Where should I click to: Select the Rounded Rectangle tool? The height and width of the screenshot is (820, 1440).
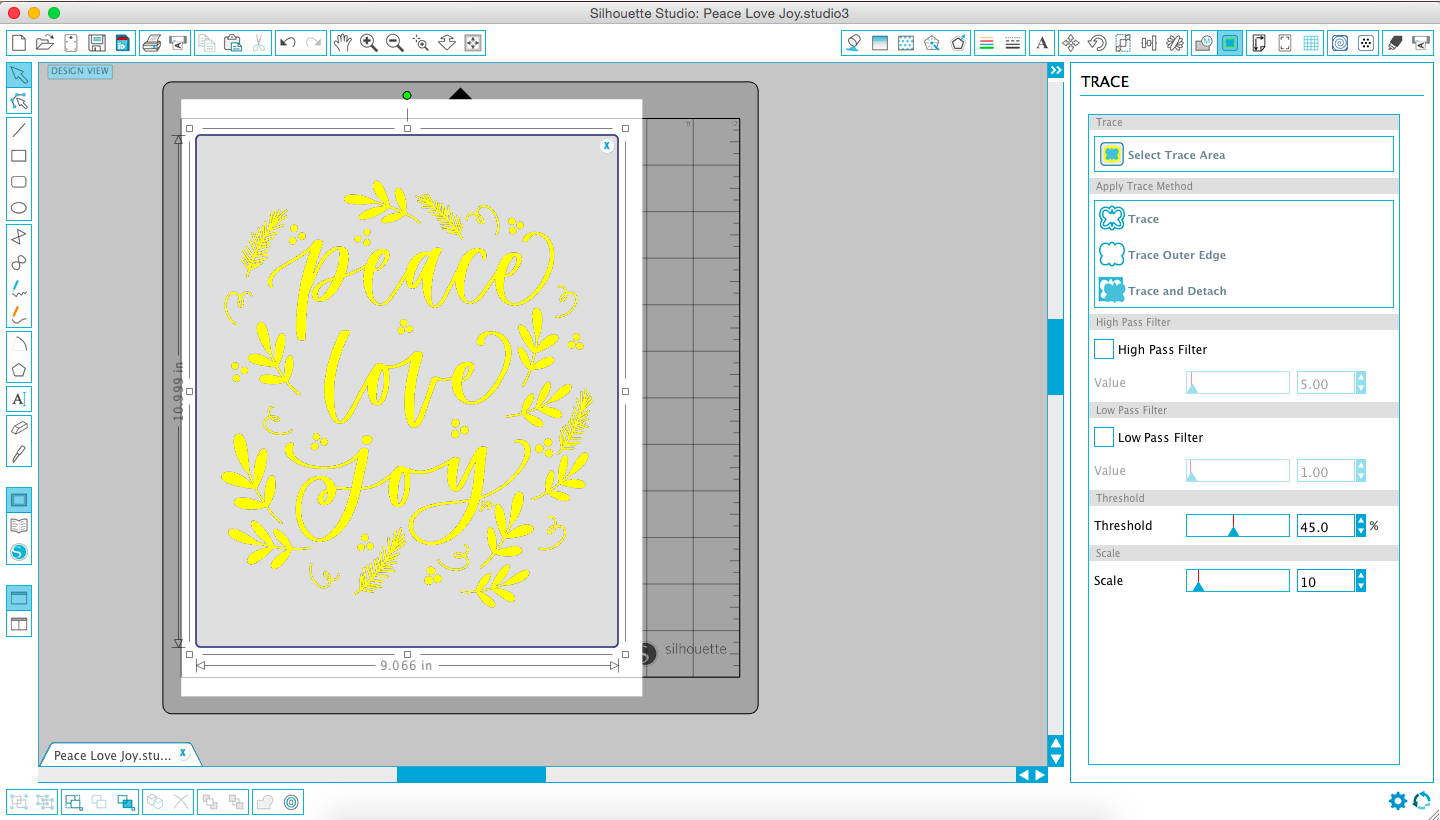click(18, 182)
